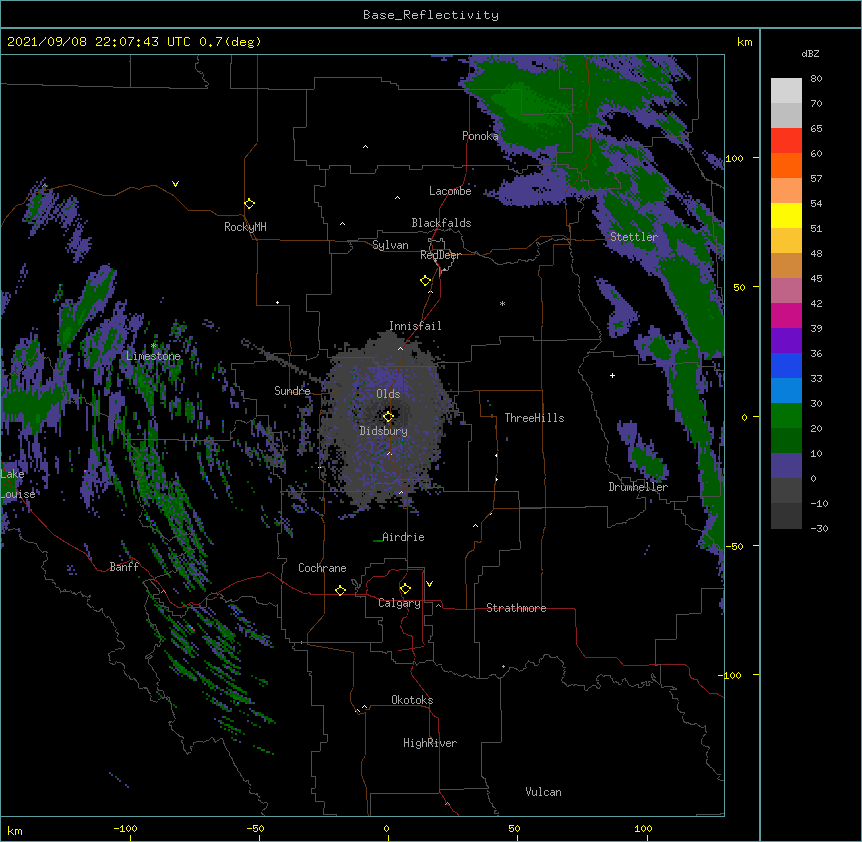Click the -100 tick on the bottom axis
Viewport: 862px width, 842px height.
coord(125,828)
